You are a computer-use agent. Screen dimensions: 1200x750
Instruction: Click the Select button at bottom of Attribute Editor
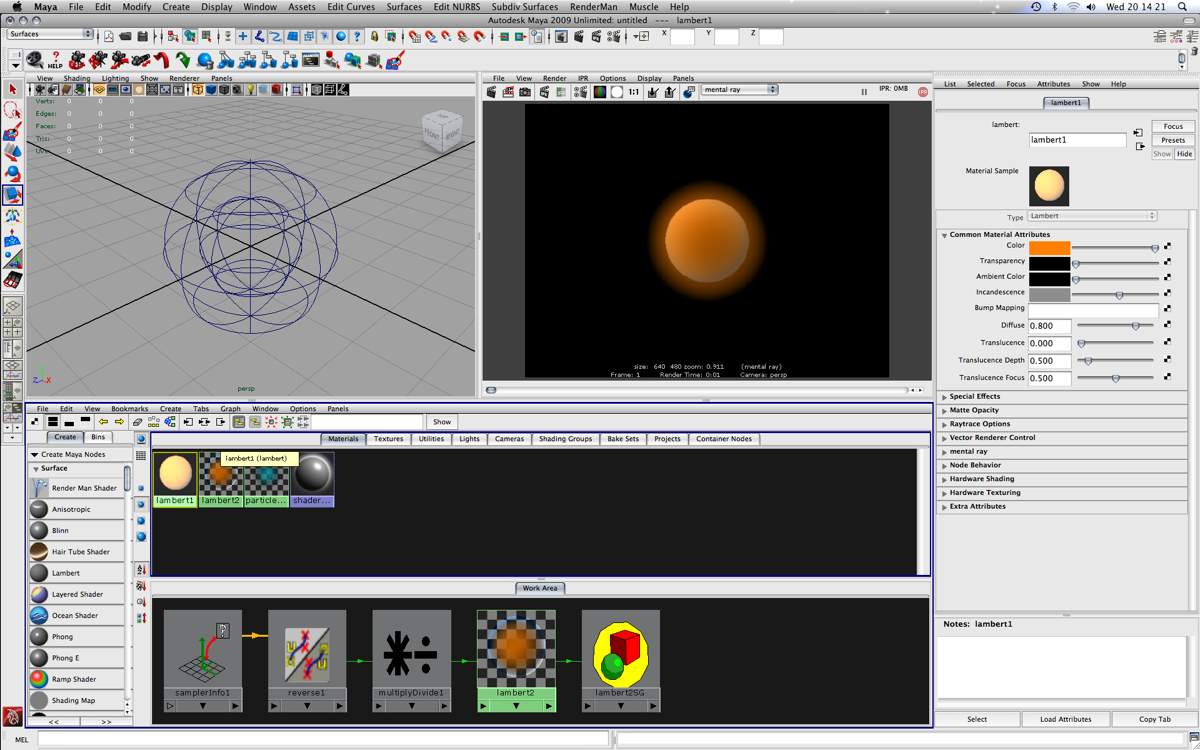977,719
